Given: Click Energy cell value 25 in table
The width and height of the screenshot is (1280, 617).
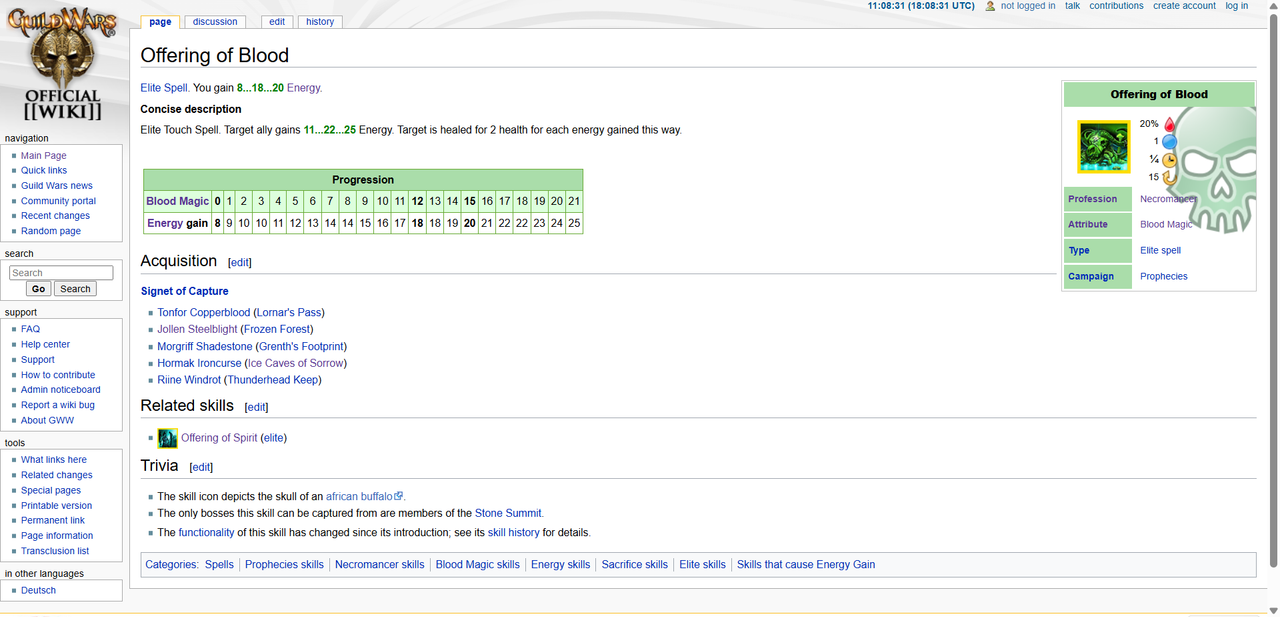Looking at the screenshot, I should (x=574, y=223).
